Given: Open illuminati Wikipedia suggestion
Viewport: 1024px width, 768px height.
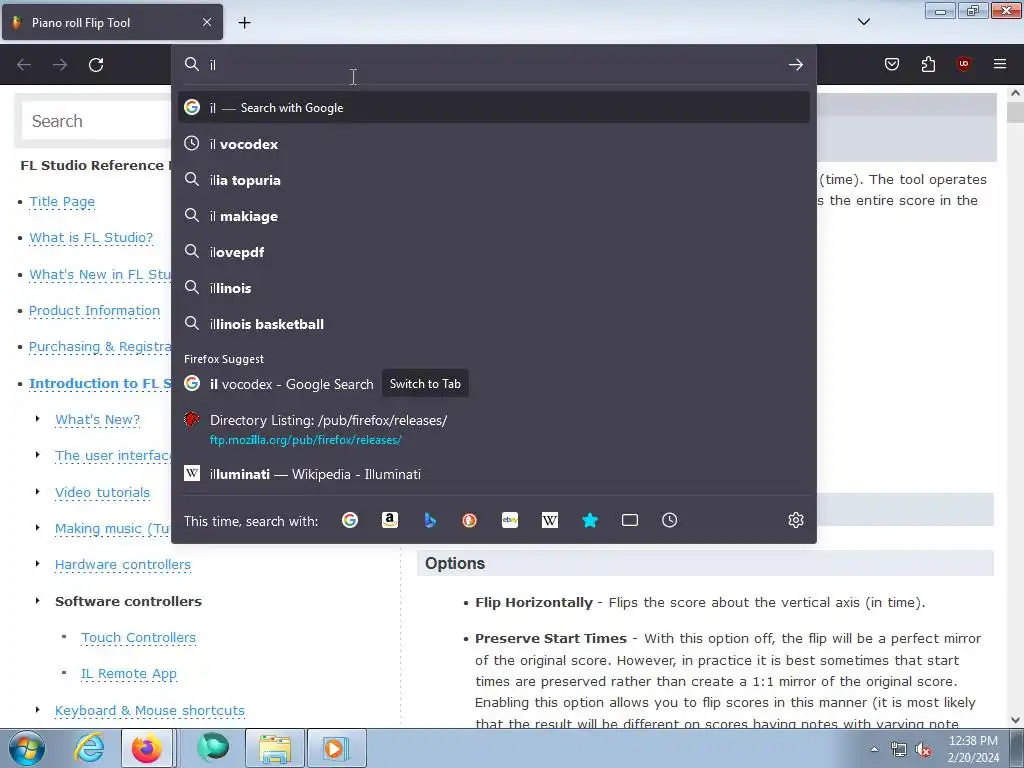Looking at the screenshot, I should point(494,474).
